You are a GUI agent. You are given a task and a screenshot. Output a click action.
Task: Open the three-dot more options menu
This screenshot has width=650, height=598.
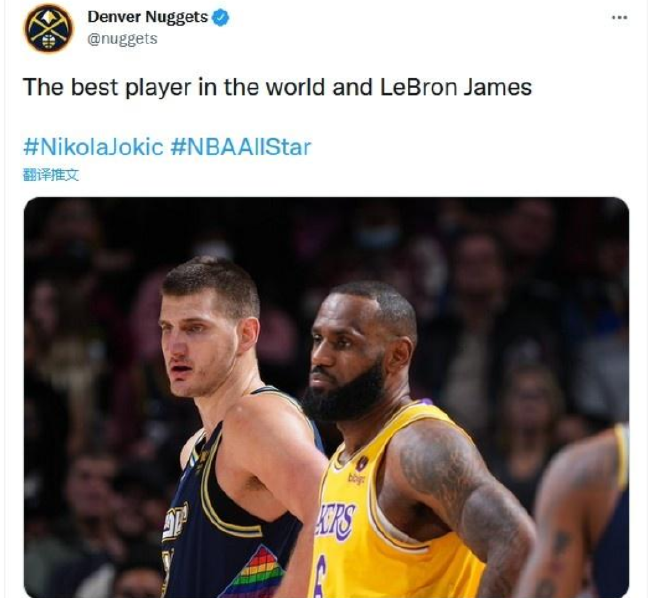(x=619, y=17)
